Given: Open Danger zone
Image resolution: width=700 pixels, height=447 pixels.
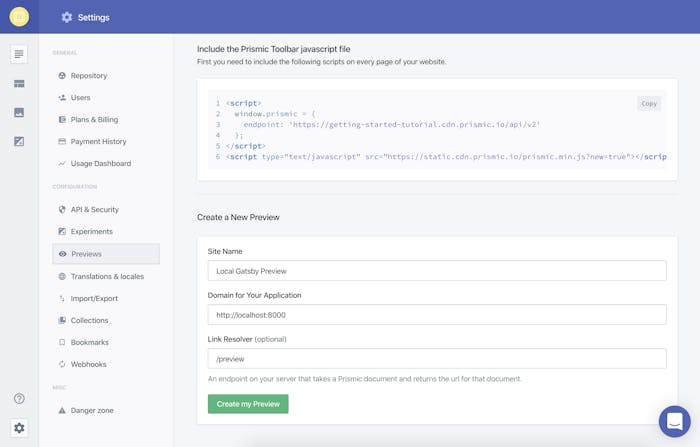Looking at the screenshot, I should (92, 410).
